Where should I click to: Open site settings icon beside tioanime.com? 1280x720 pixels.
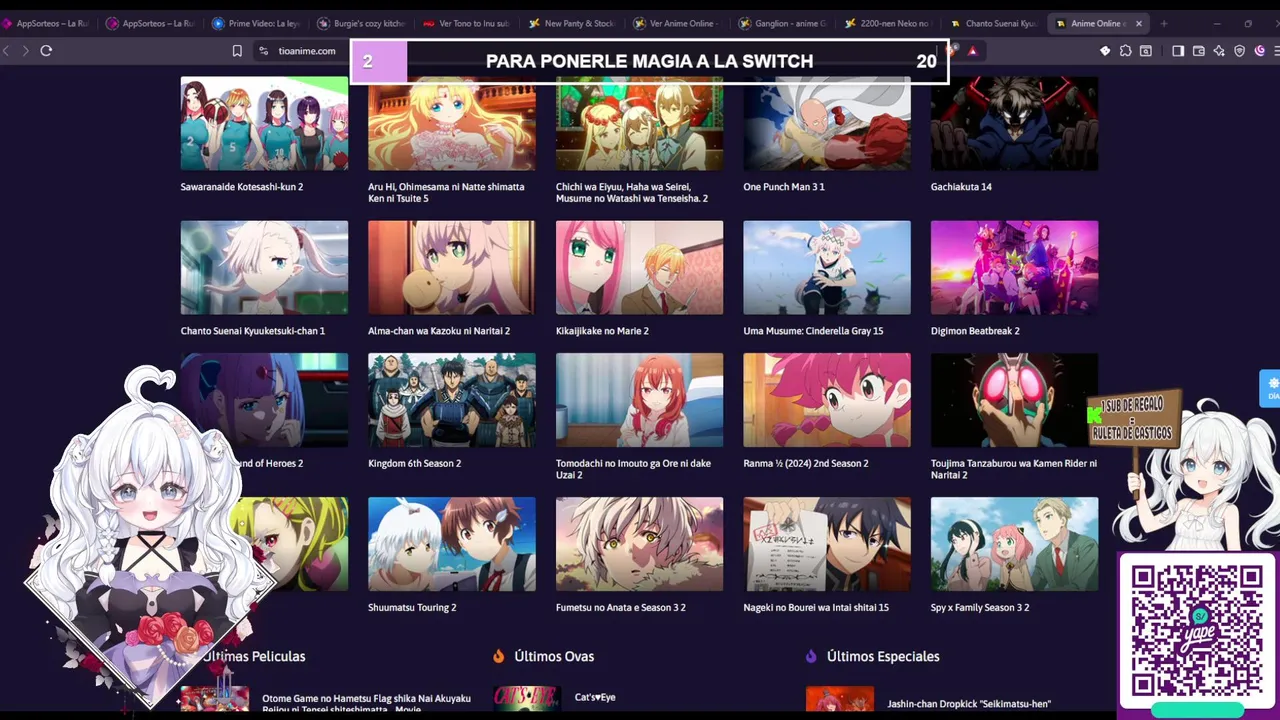(263, 51)
